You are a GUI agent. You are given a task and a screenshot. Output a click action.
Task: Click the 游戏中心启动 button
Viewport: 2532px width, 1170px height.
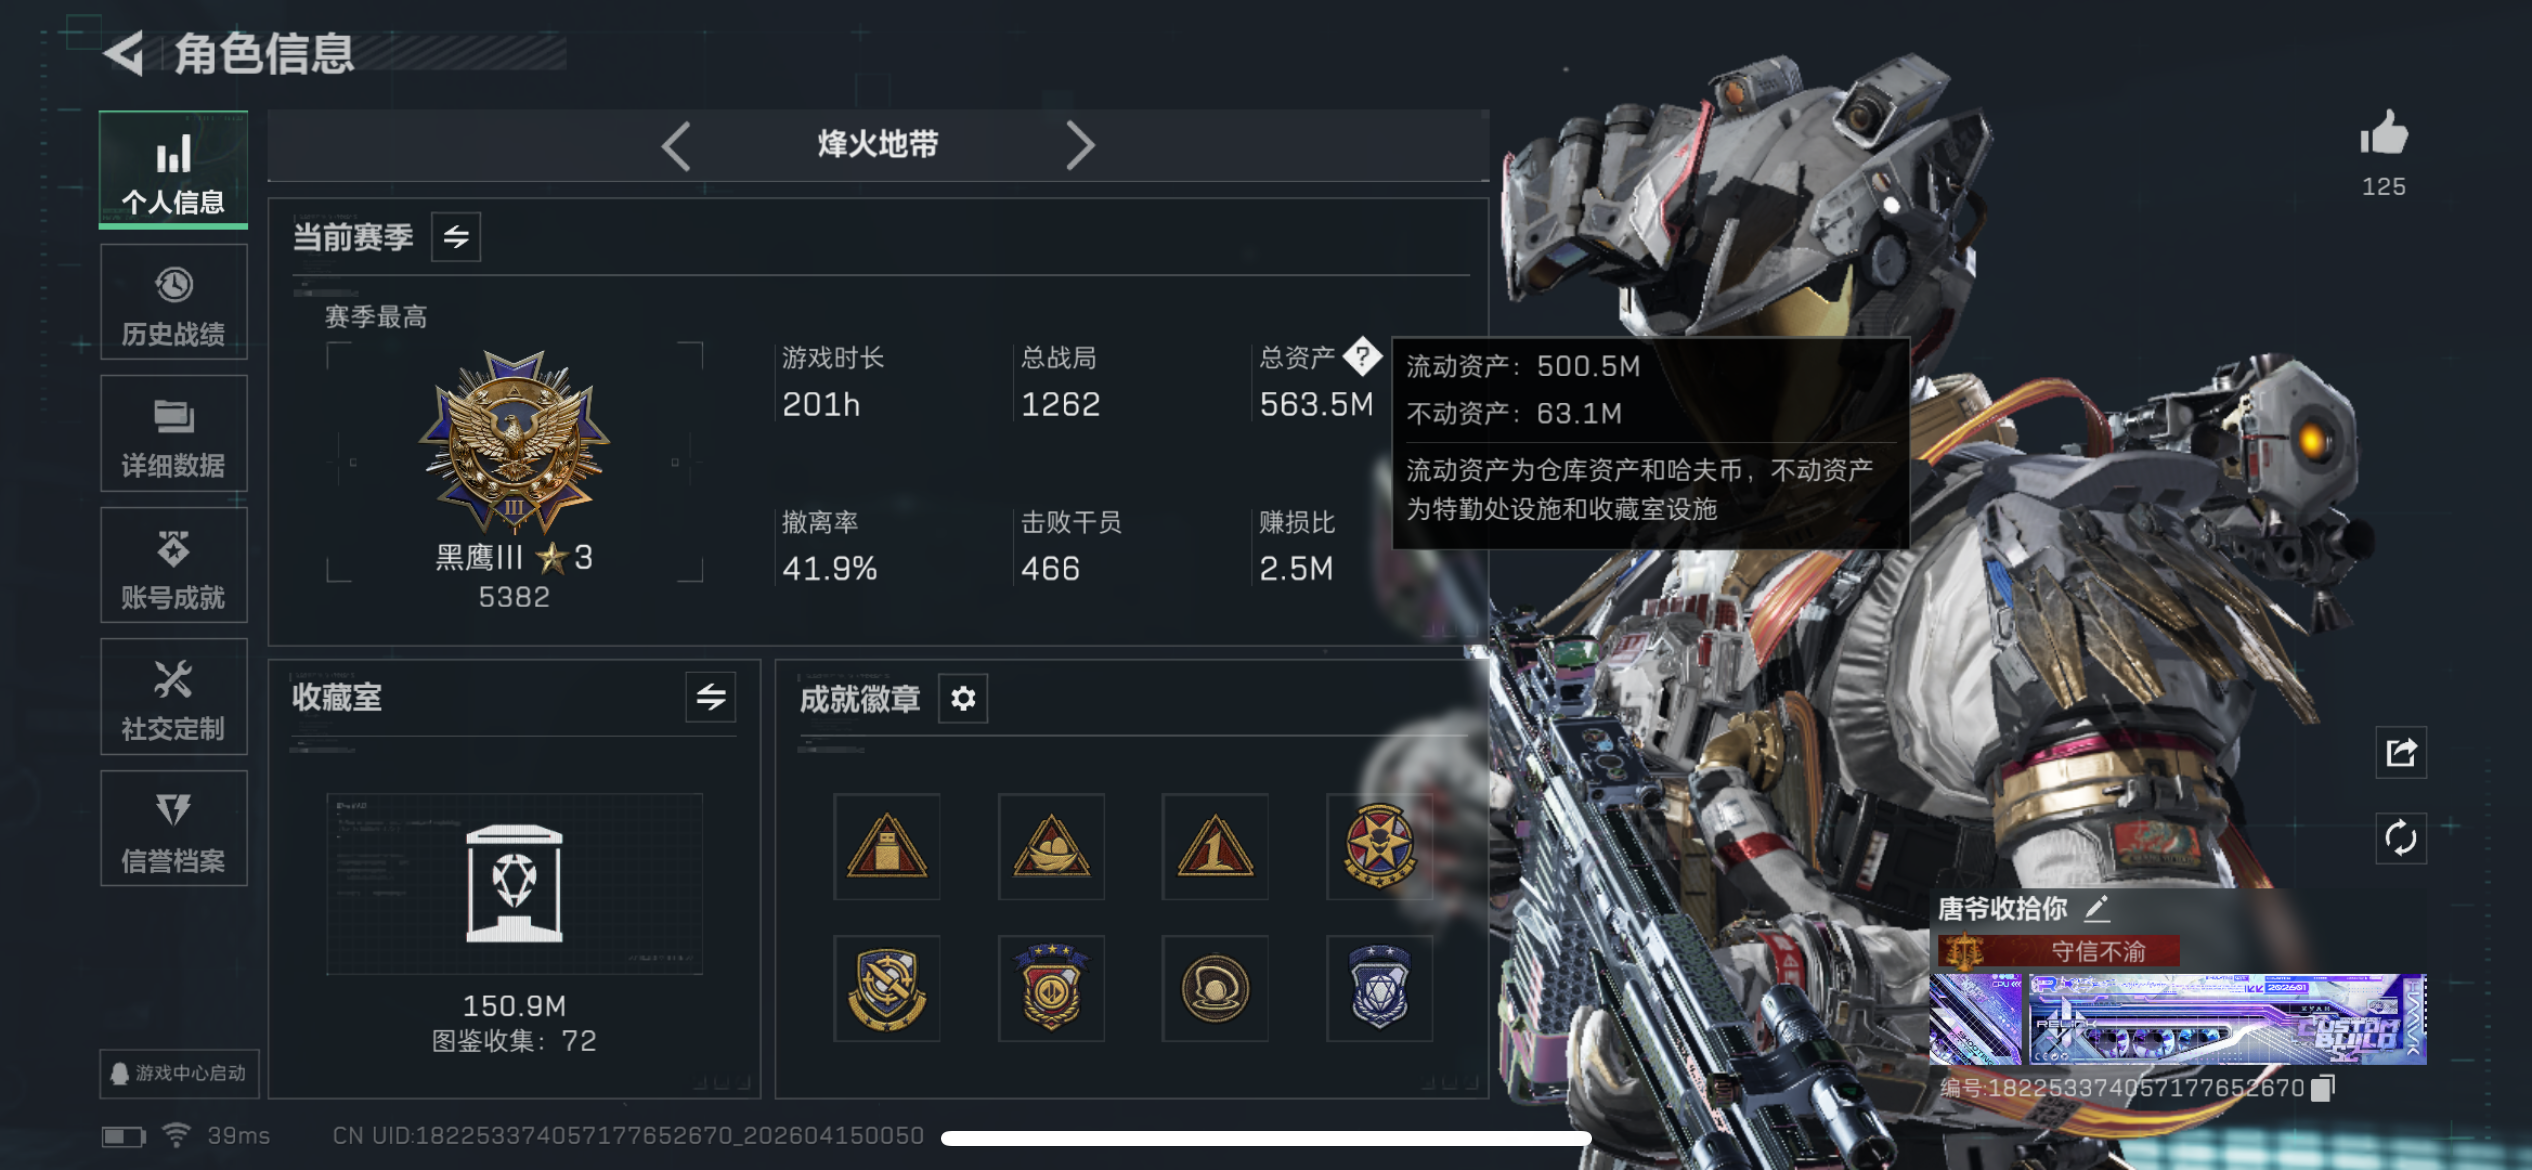179,1073
